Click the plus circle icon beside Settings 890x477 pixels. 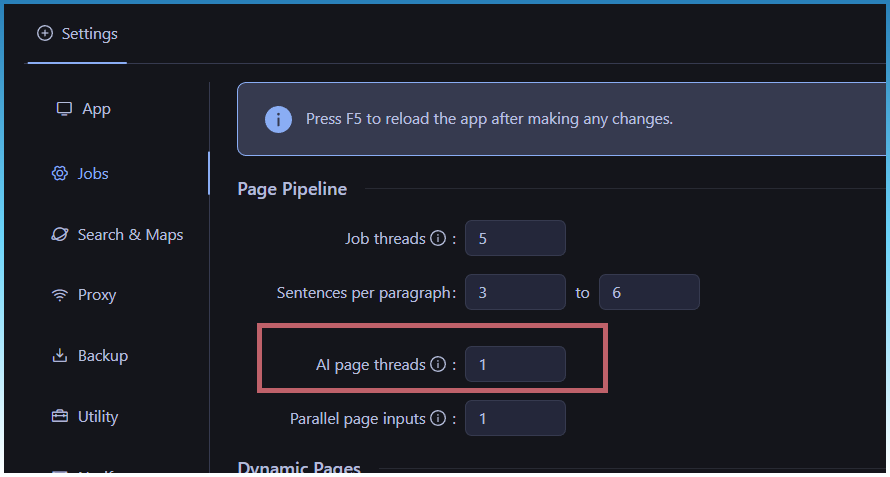[44, 34]
